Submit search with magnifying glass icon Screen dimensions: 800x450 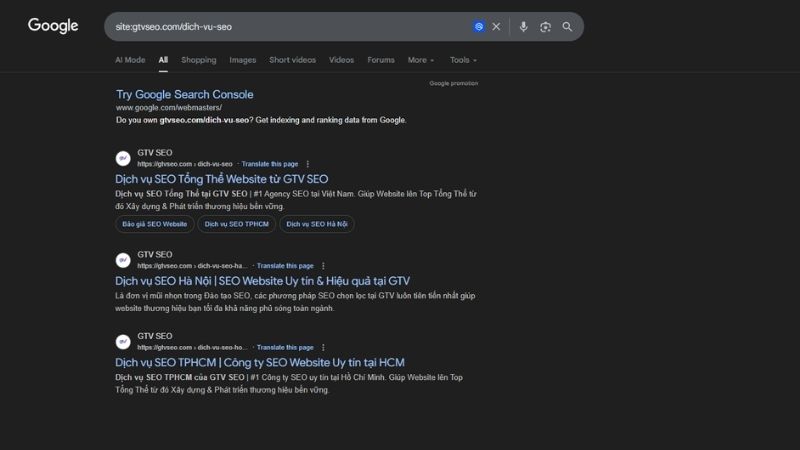click(567, 27)
